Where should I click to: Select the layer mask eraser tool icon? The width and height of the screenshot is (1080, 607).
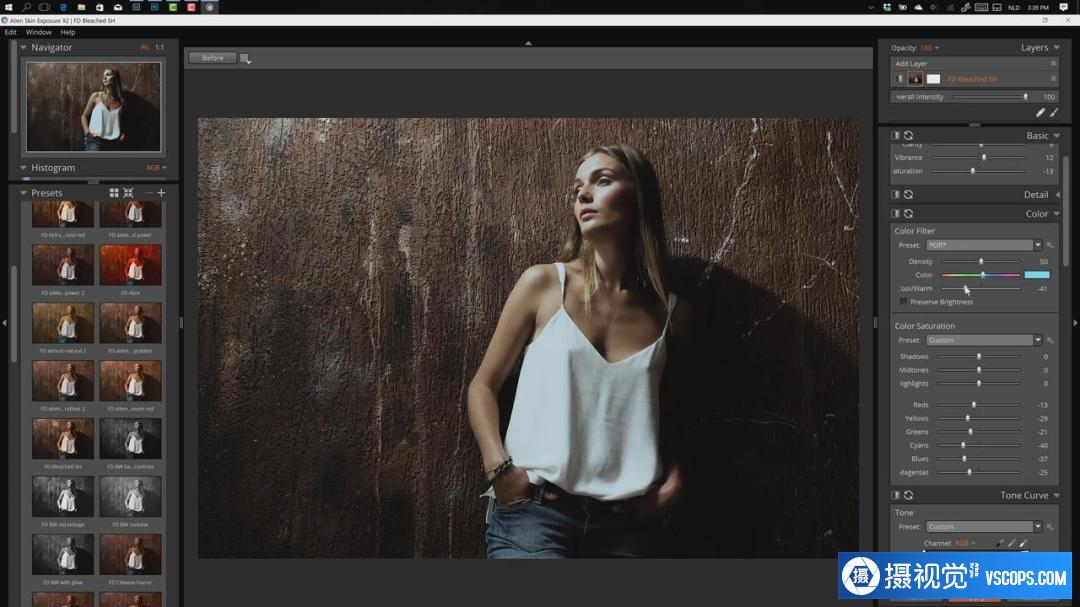1041,112
